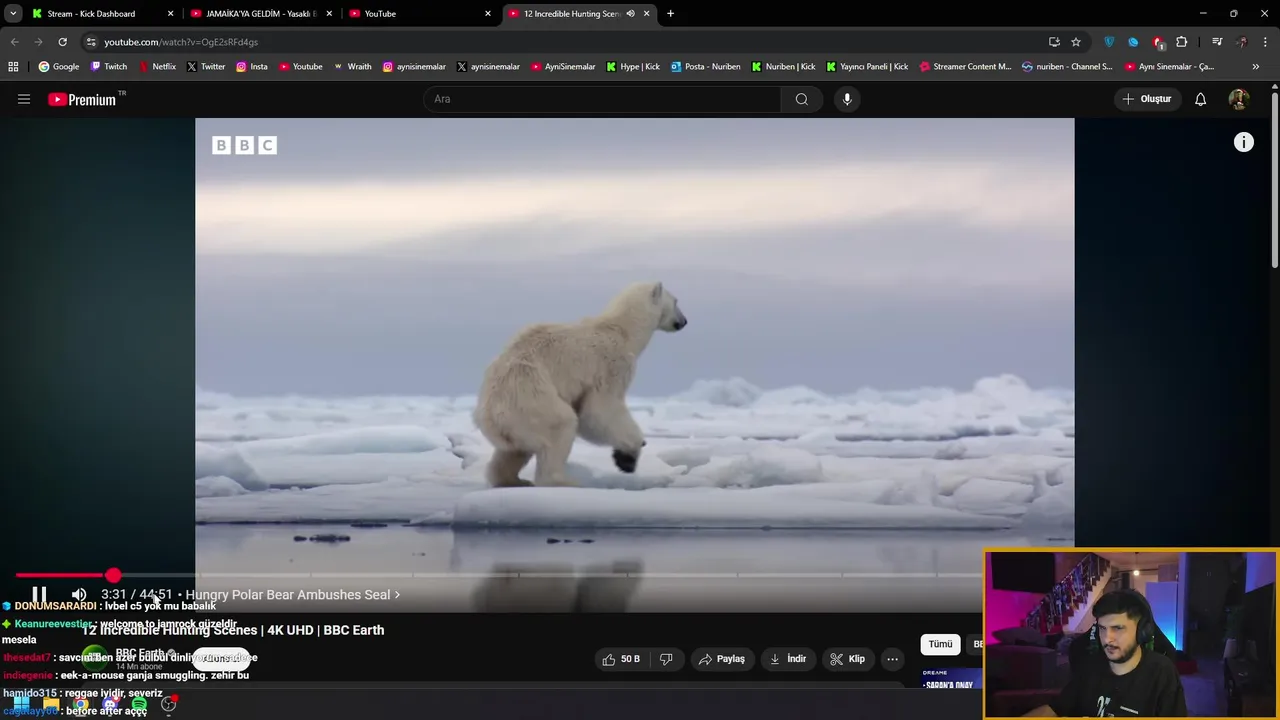Click the Sarah's Day recommended video thumbnail
1280x720 pixels.
(951, 679)
